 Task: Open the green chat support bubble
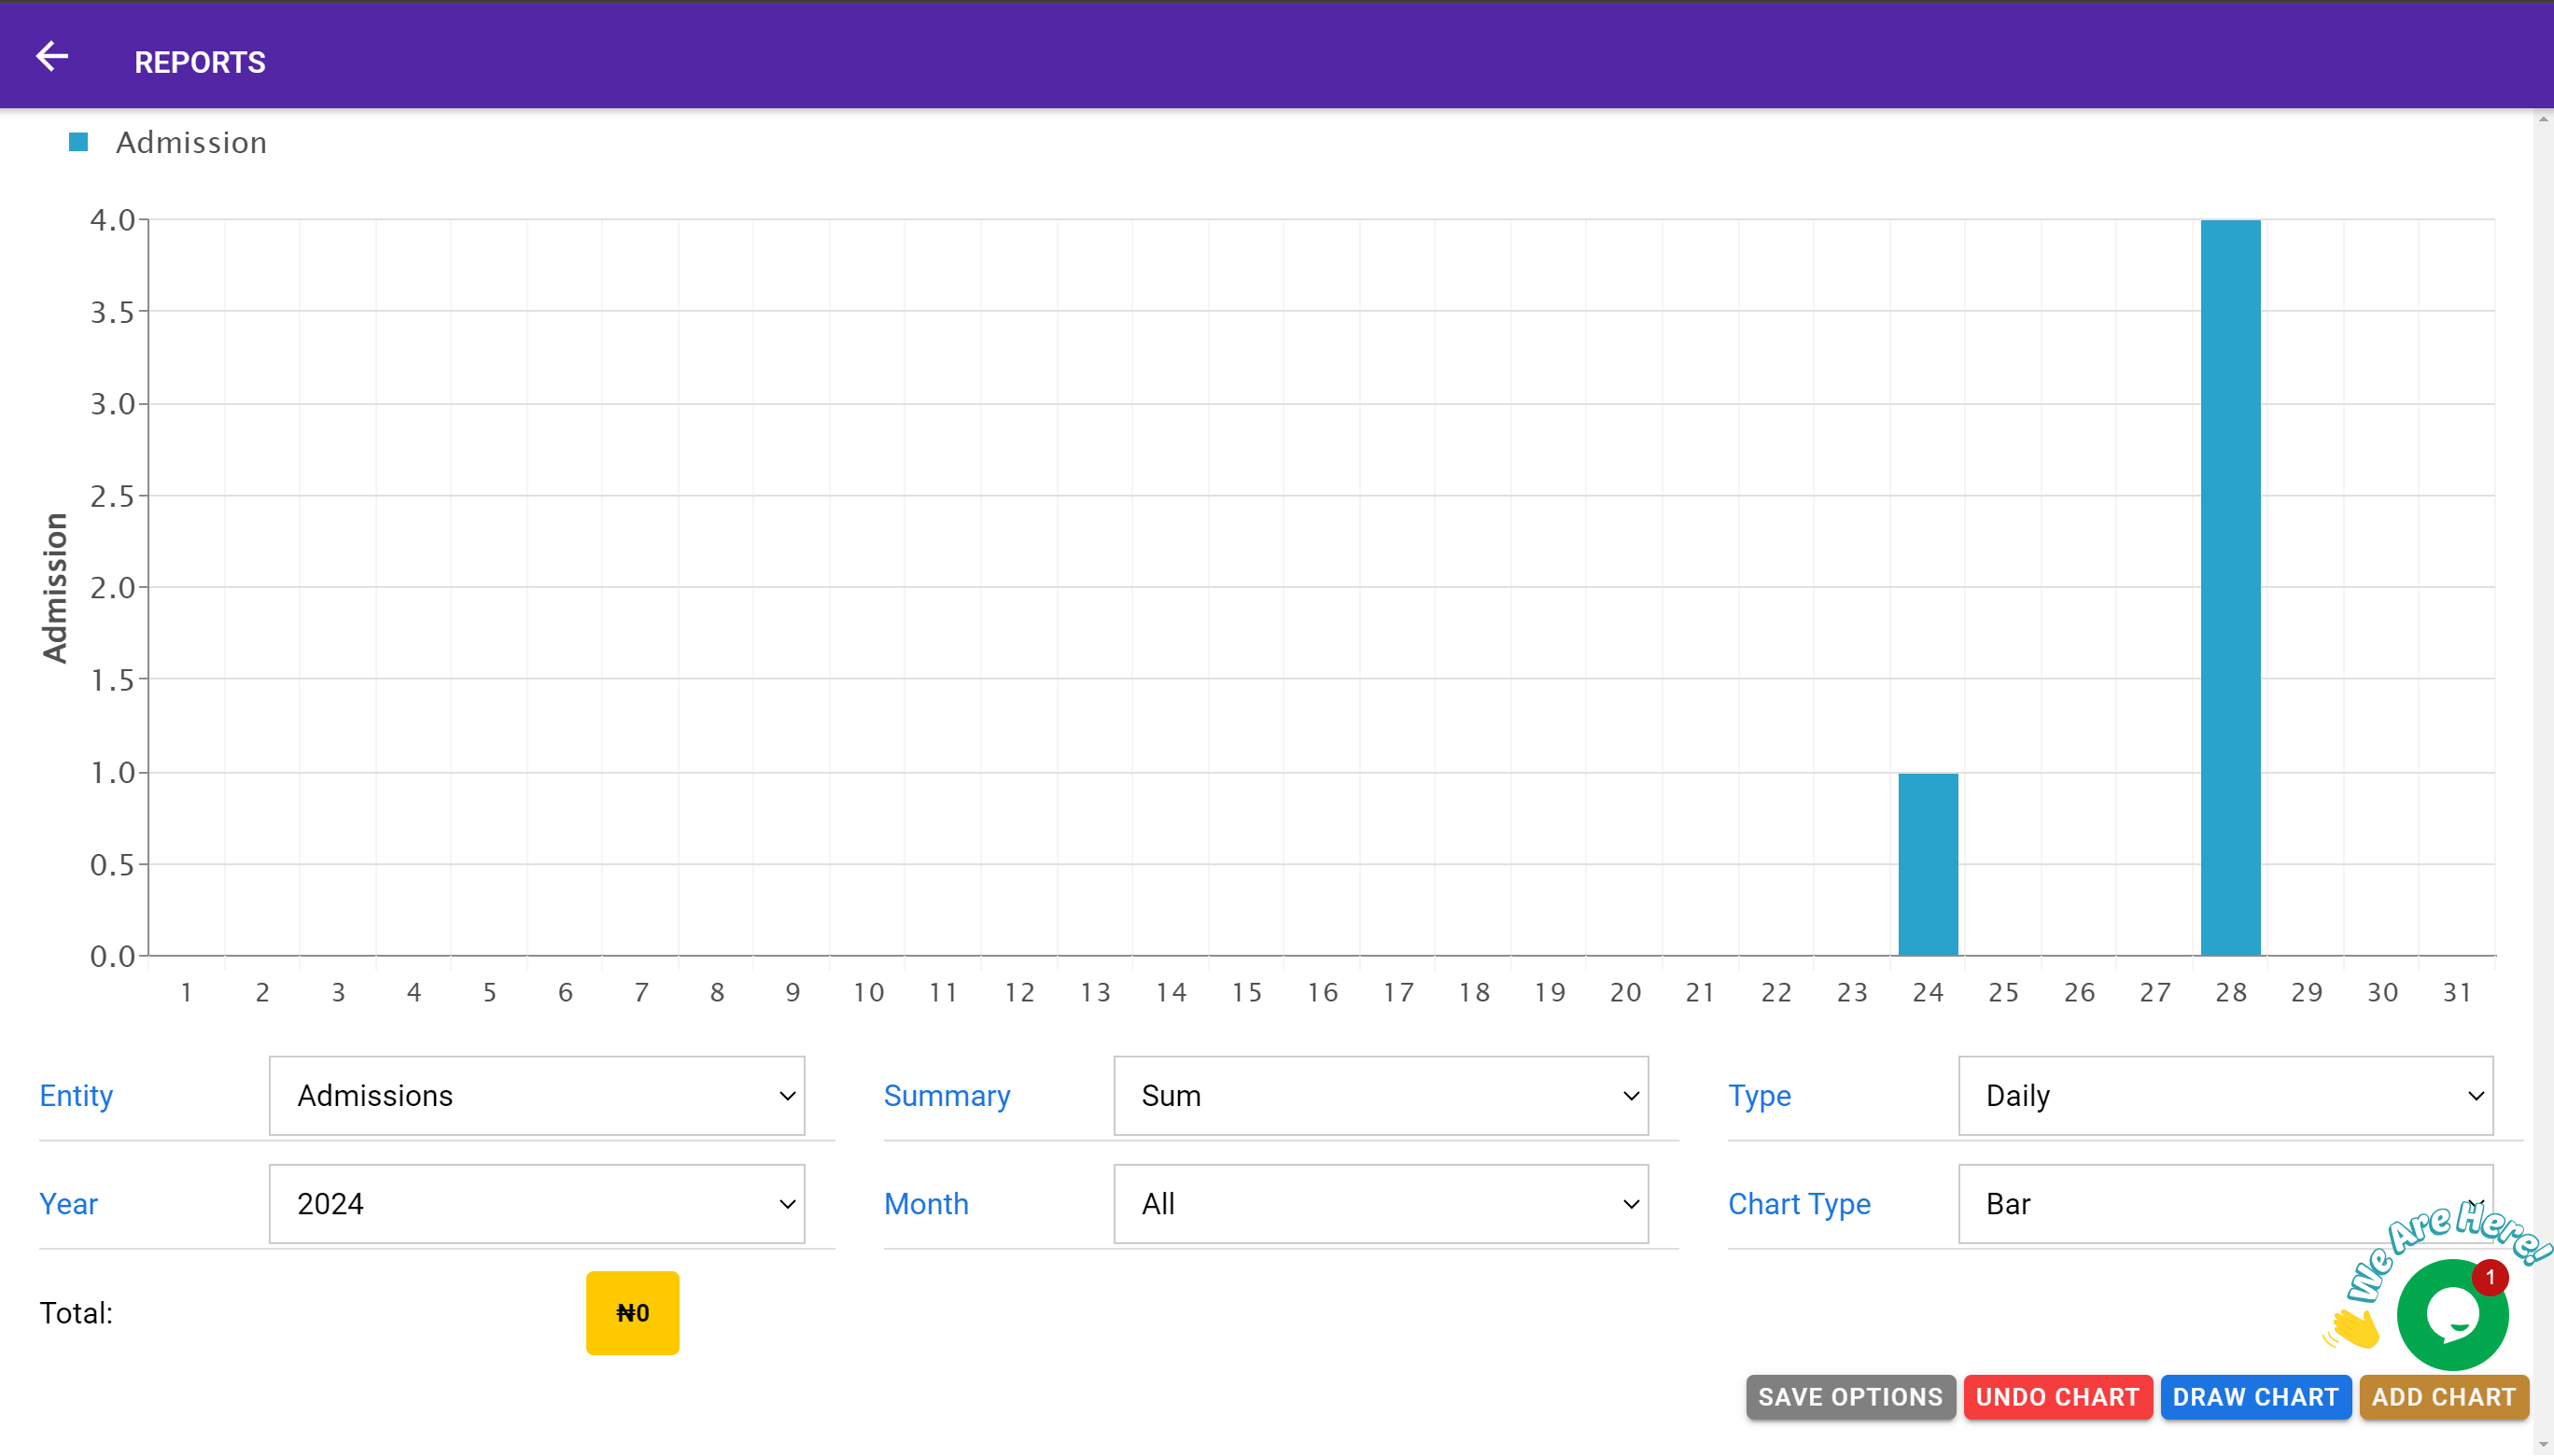pos(2452,1314)
